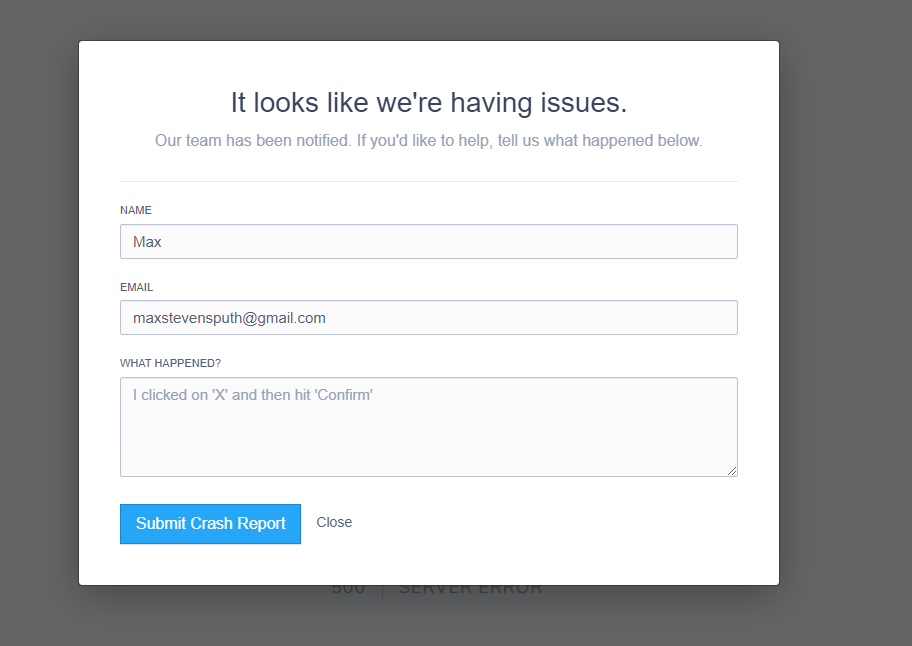The height and width of the screenshot is (646, 912).
Task: Click the WHAT HAPPENED? label
Action: (x=170, y=363)
